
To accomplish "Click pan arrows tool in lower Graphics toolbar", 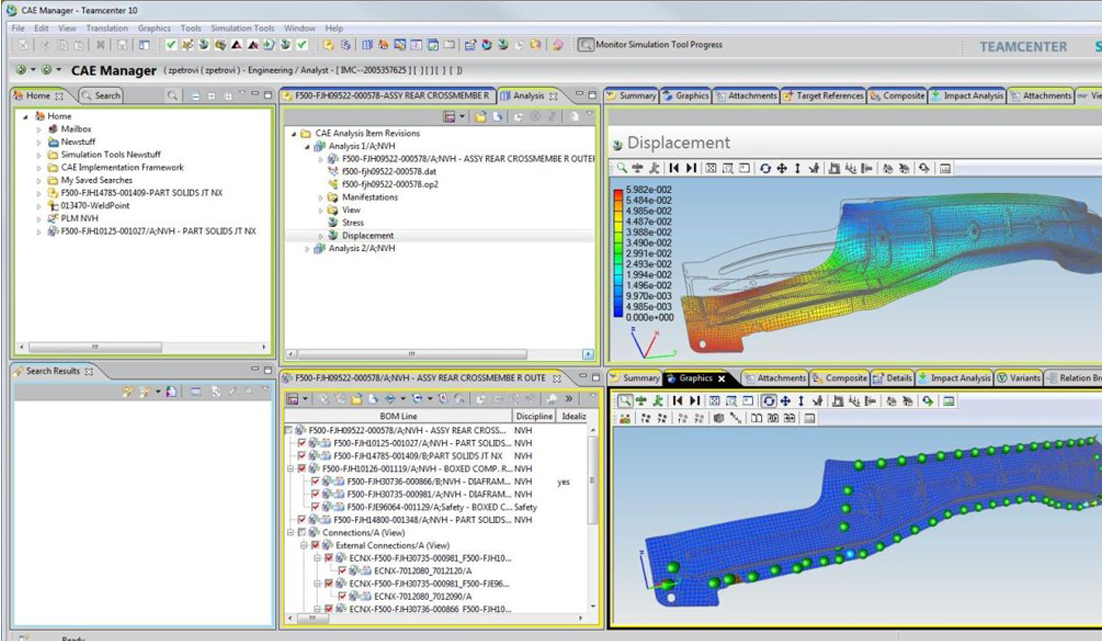I will pyautogui.click(x=785, y=401).
